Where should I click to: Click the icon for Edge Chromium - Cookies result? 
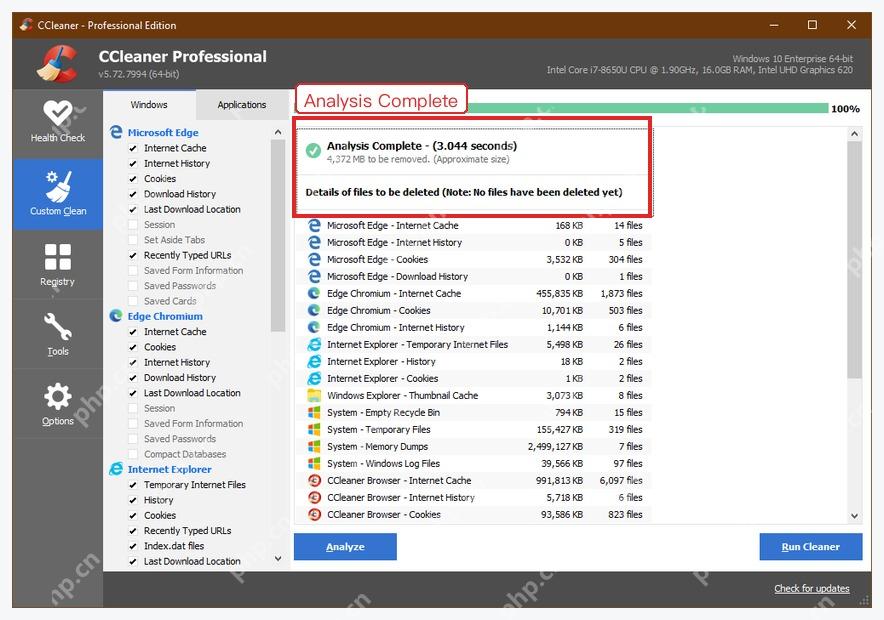pyautogui.click(x=314, y=311)
